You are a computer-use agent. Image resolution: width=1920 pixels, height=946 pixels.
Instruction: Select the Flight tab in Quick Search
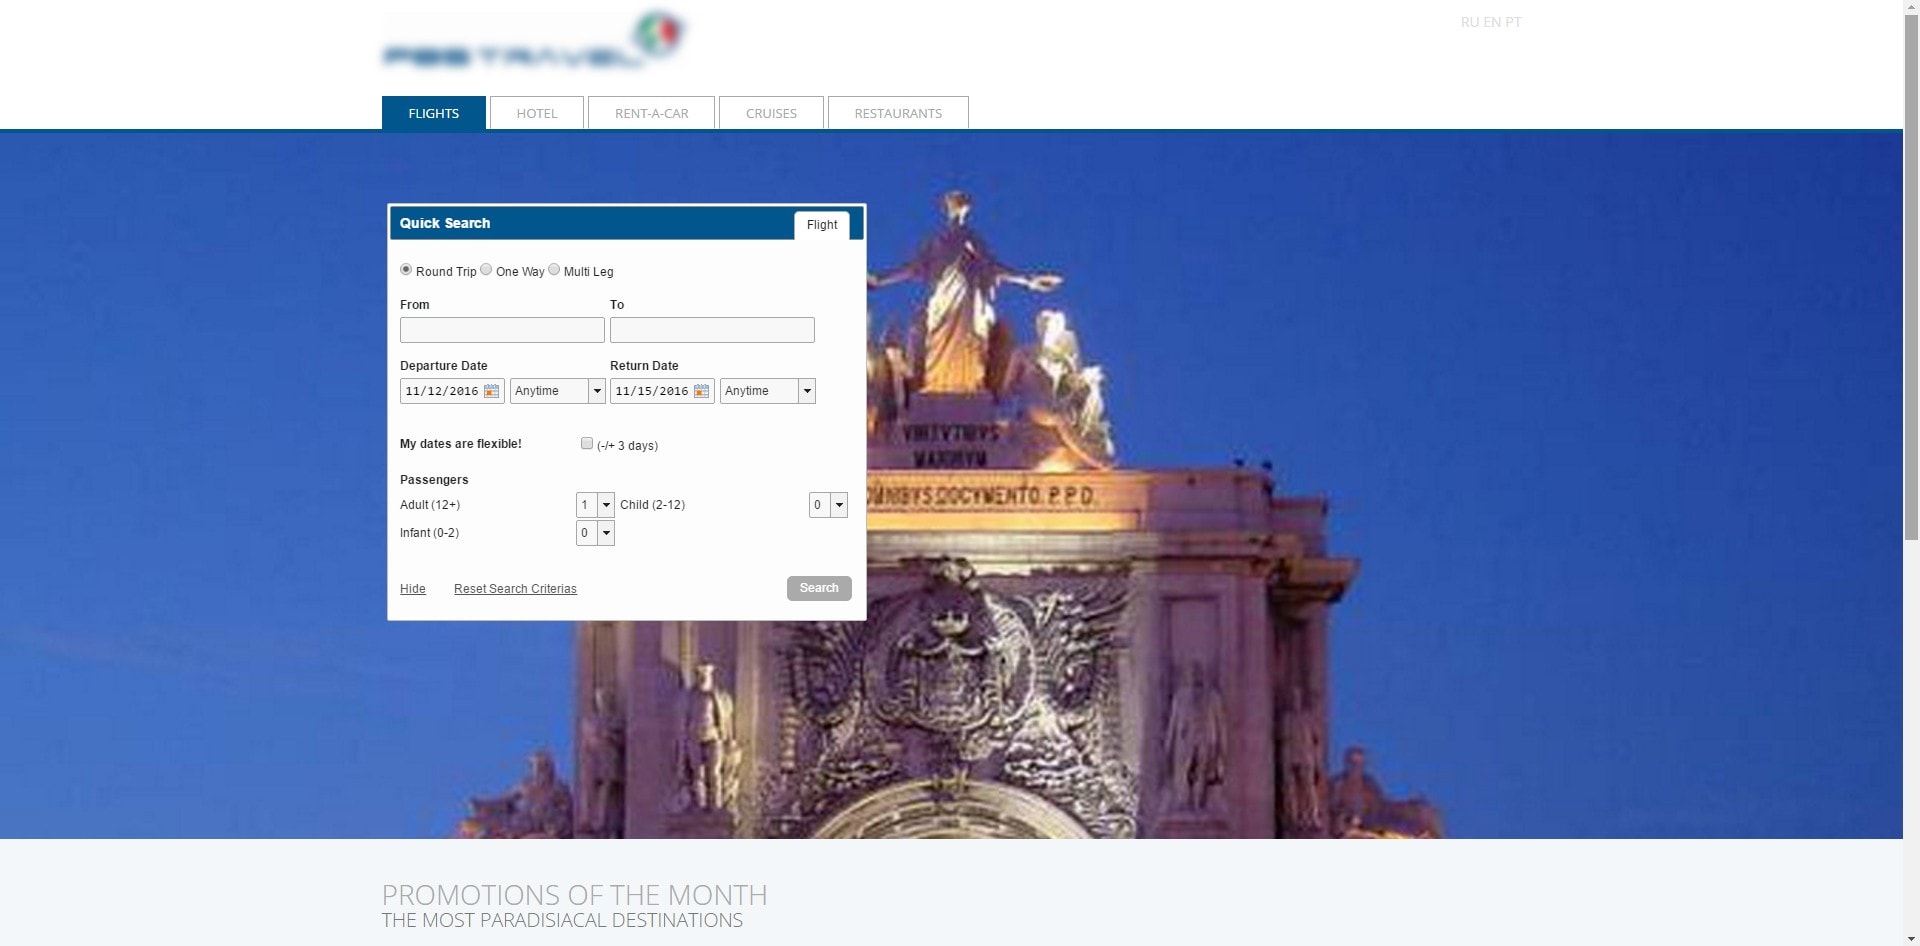coord(822,225)
